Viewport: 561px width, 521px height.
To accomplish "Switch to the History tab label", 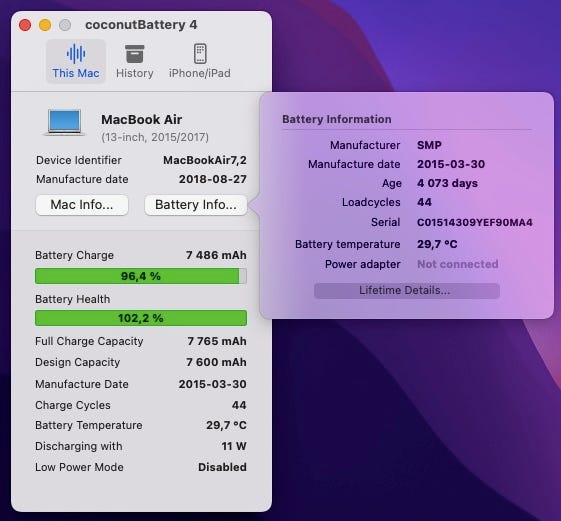I will (135, 73).
